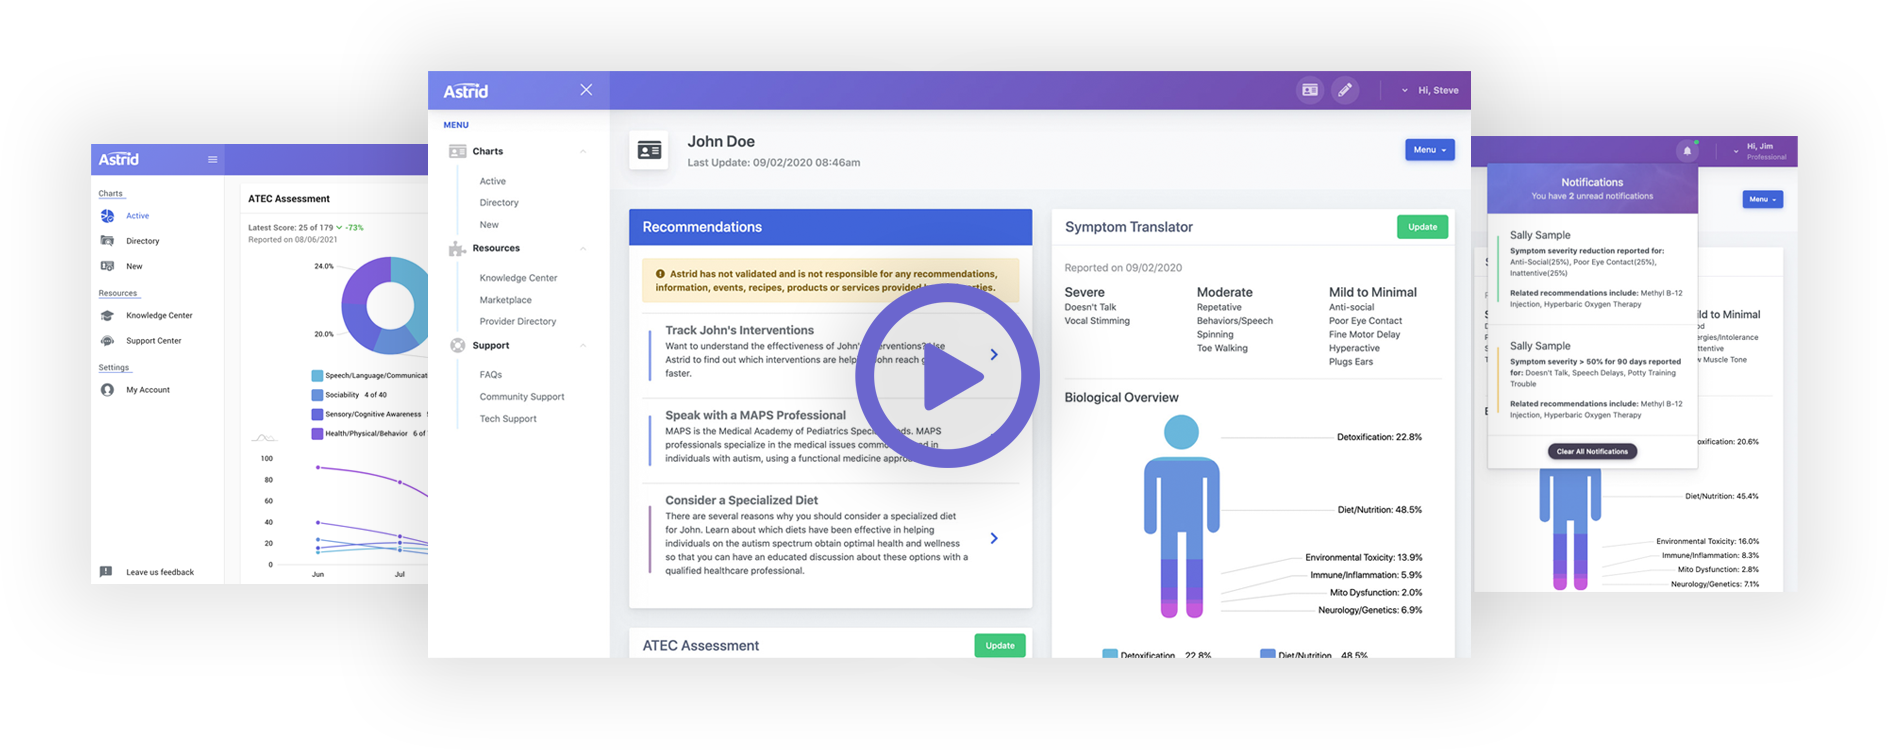Click the Resources puzzle icon
This screenshot has height=750, width=1889.
pyautogui.click(x=457, y=248)
